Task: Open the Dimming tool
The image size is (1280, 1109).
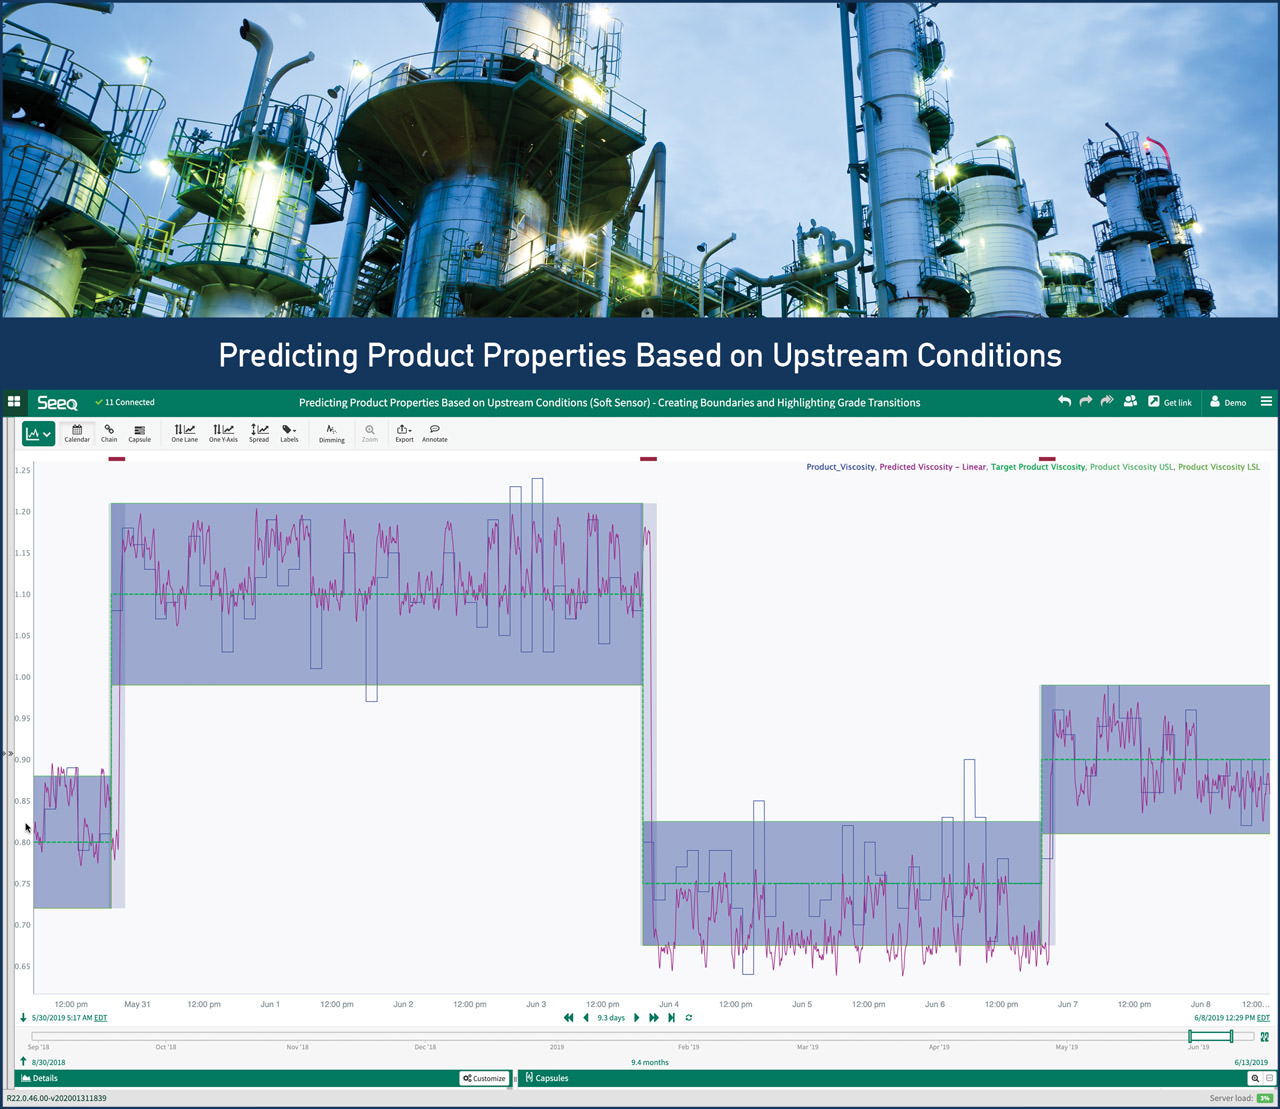Action: (x=331, y=434)
